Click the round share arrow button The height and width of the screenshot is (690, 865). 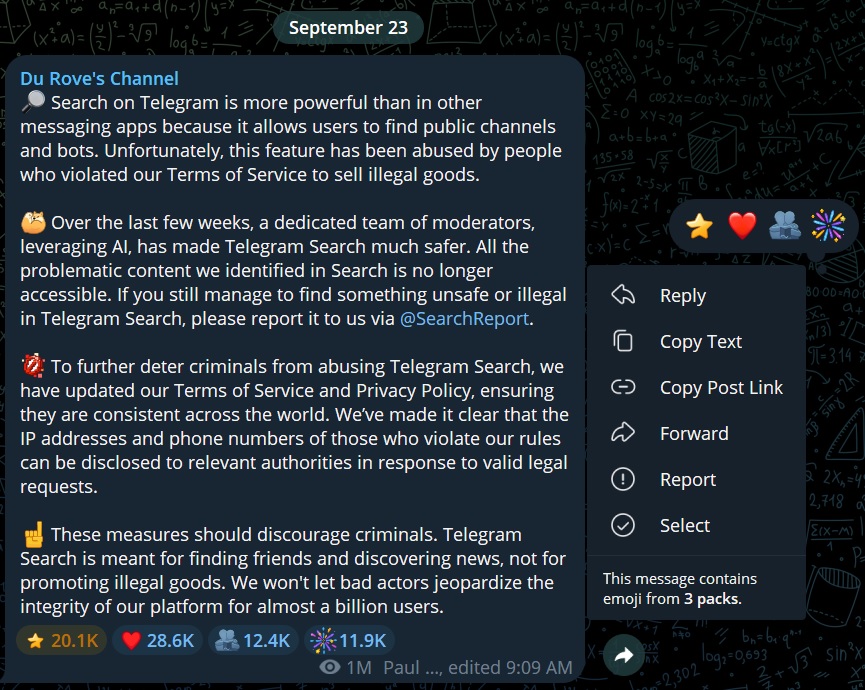[623, 655]
